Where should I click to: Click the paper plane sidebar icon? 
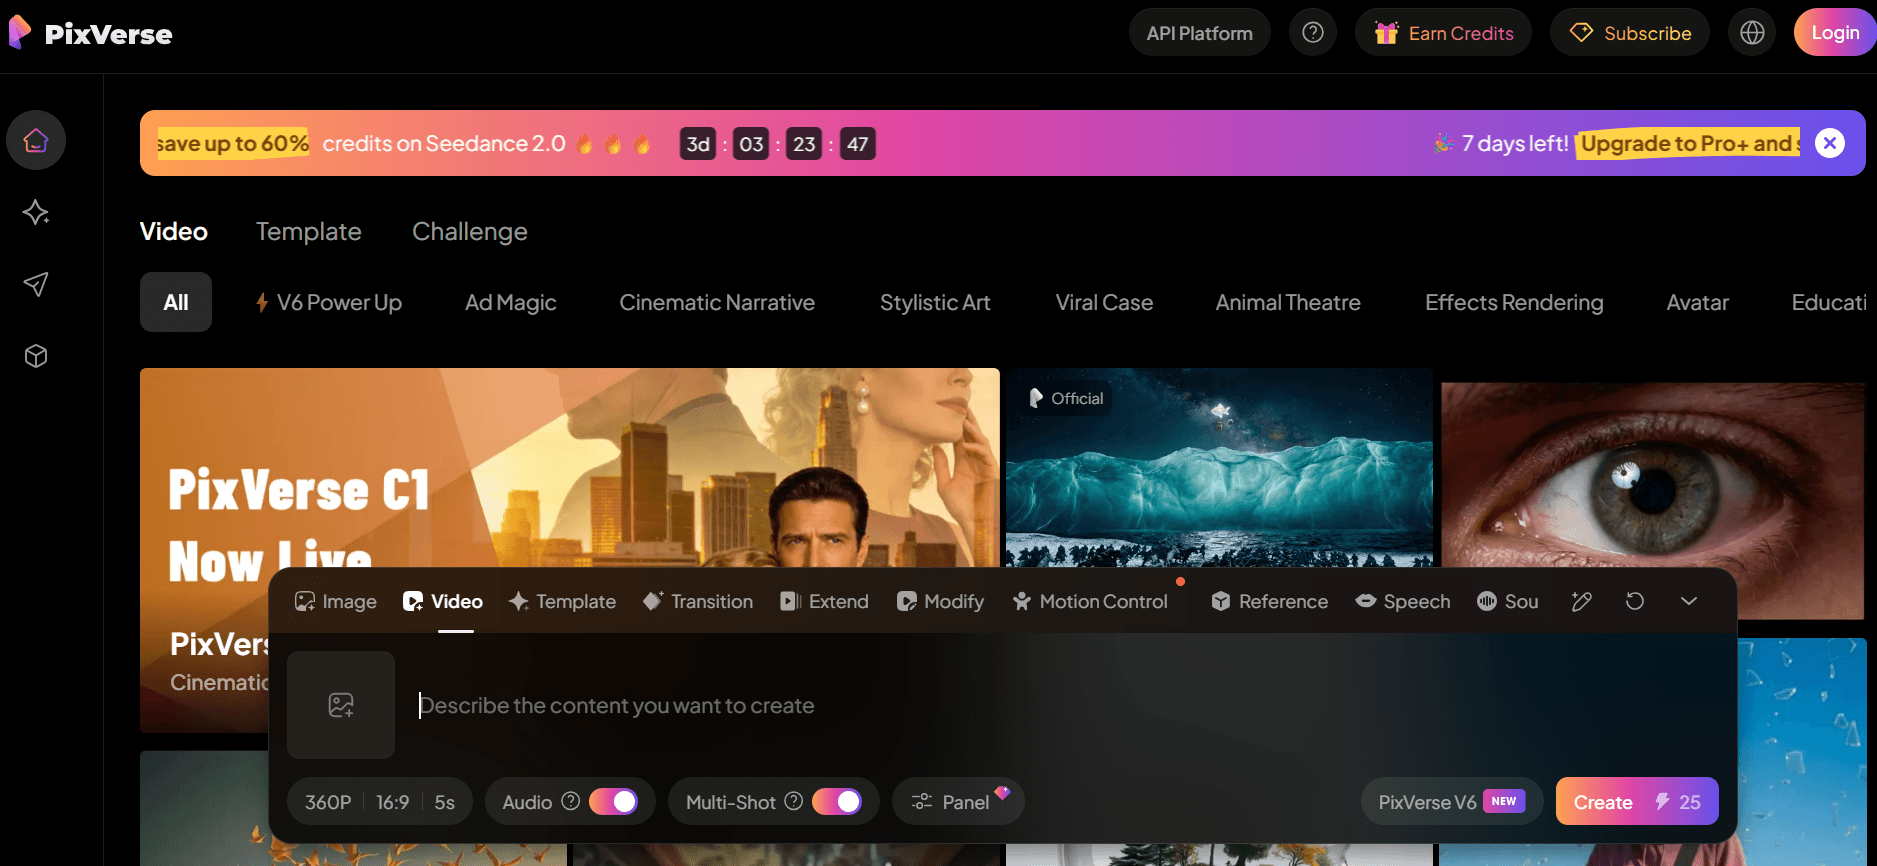click(x=36, y=284)
